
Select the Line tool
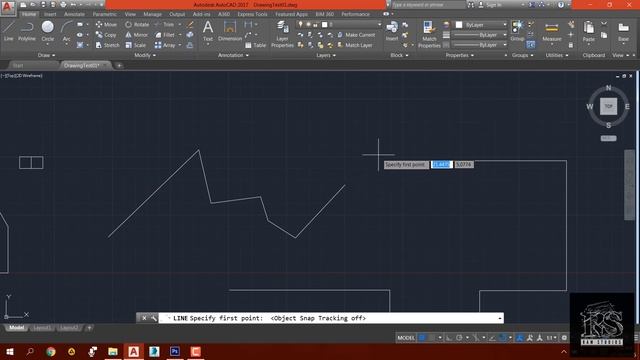(9, 31)
